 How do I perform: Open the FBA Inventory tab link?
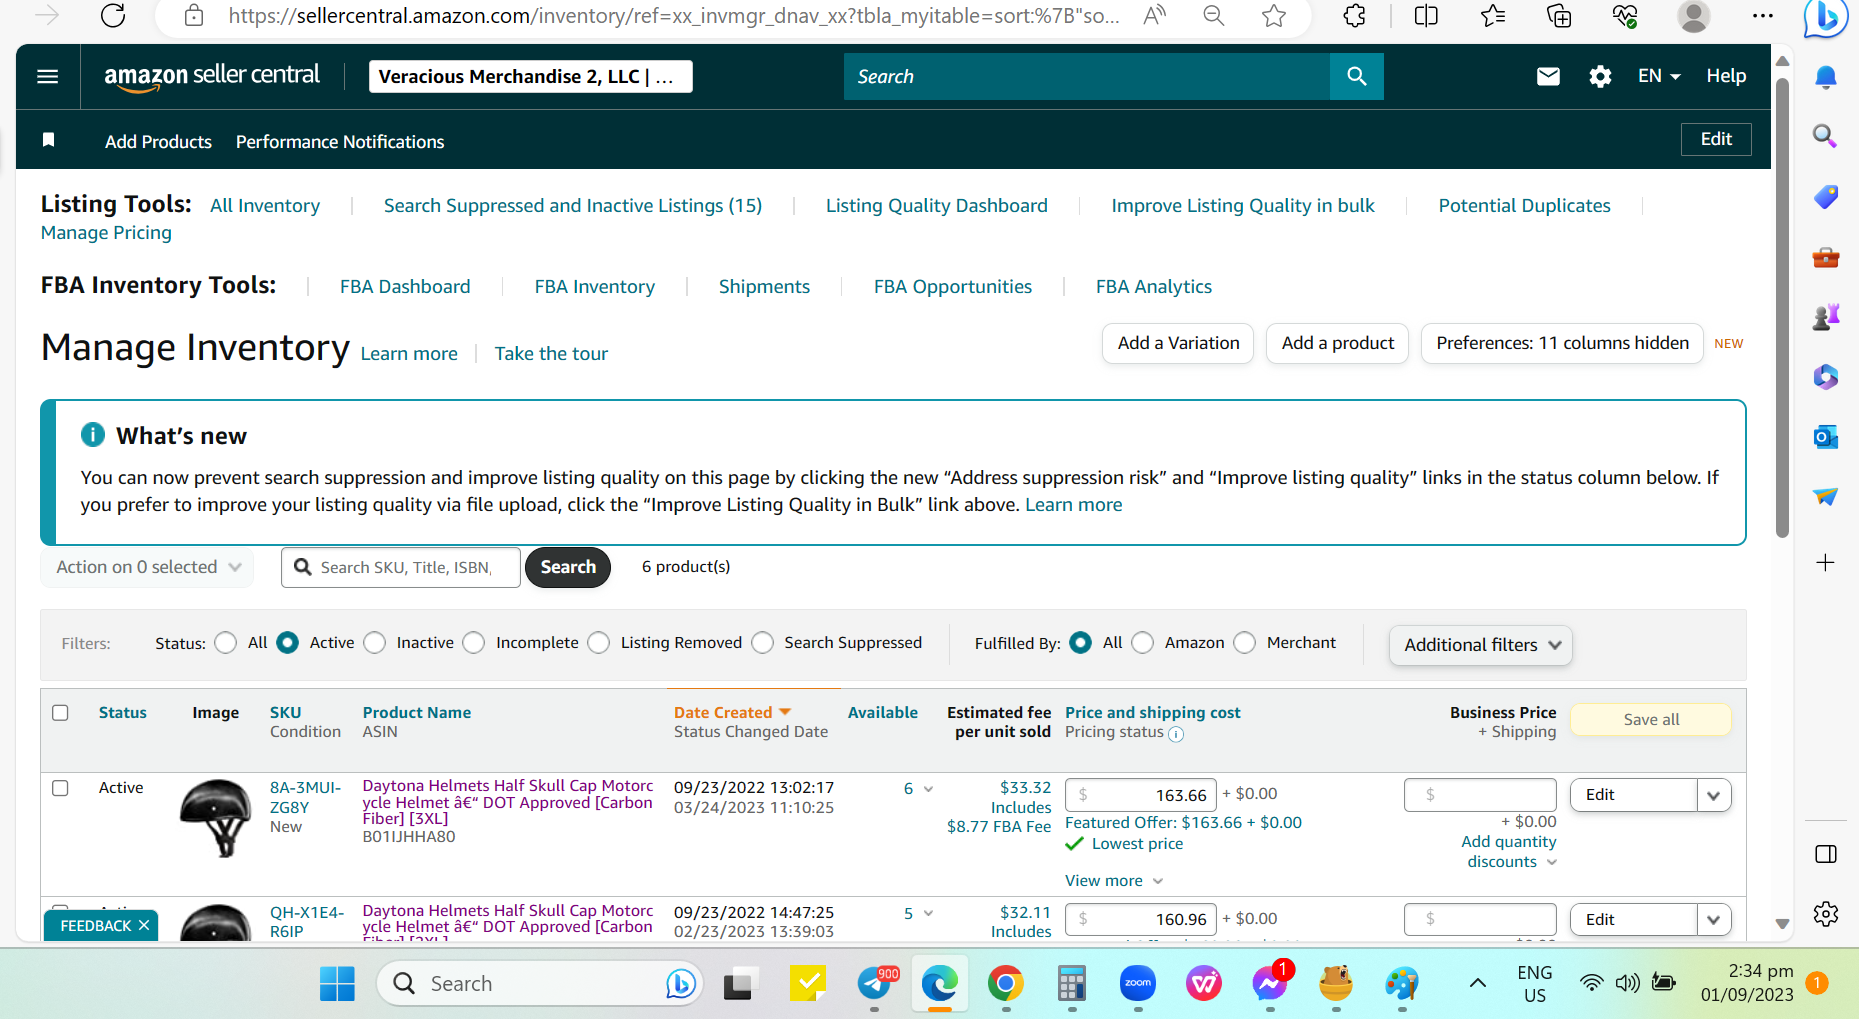pos(594,287)
